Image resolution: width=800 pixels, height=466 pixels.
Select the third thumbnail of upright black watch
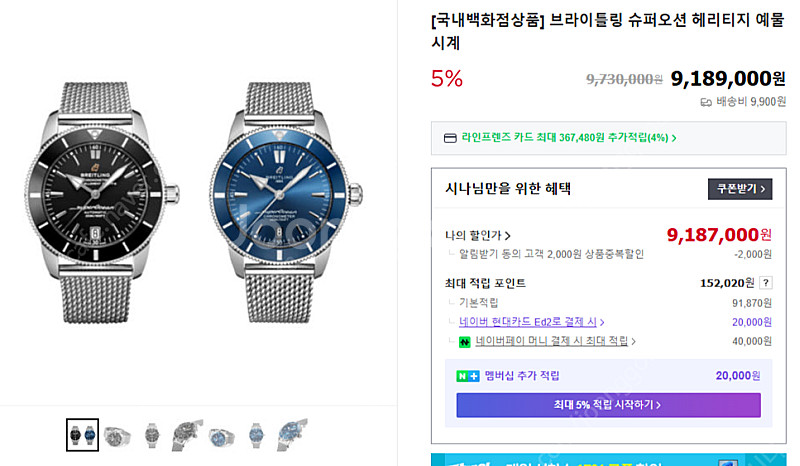[151, 435]
